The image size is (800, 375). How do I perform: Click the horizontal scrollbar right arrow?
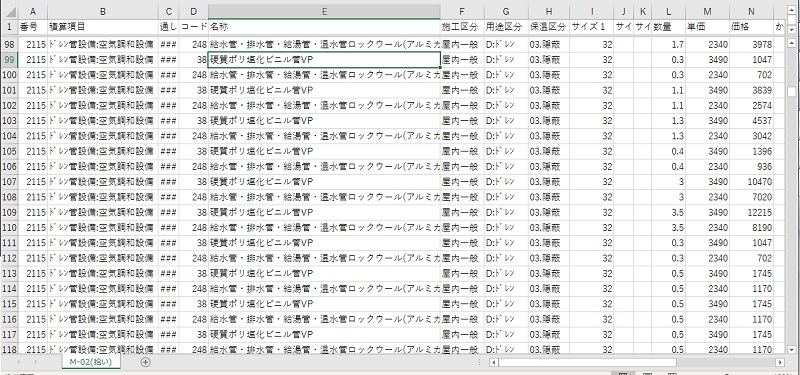(x=780, y=362)
